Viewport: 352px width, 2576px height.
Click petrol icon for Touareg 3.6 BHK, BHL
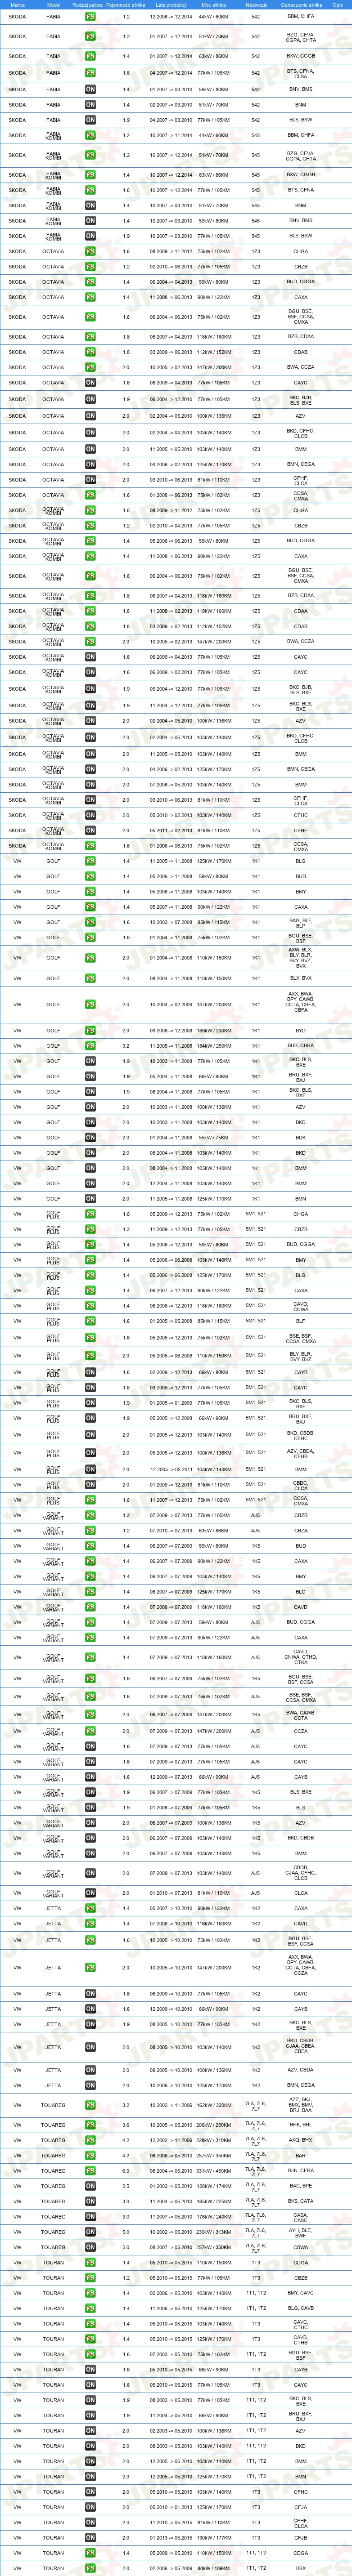tap(90, 2125)
